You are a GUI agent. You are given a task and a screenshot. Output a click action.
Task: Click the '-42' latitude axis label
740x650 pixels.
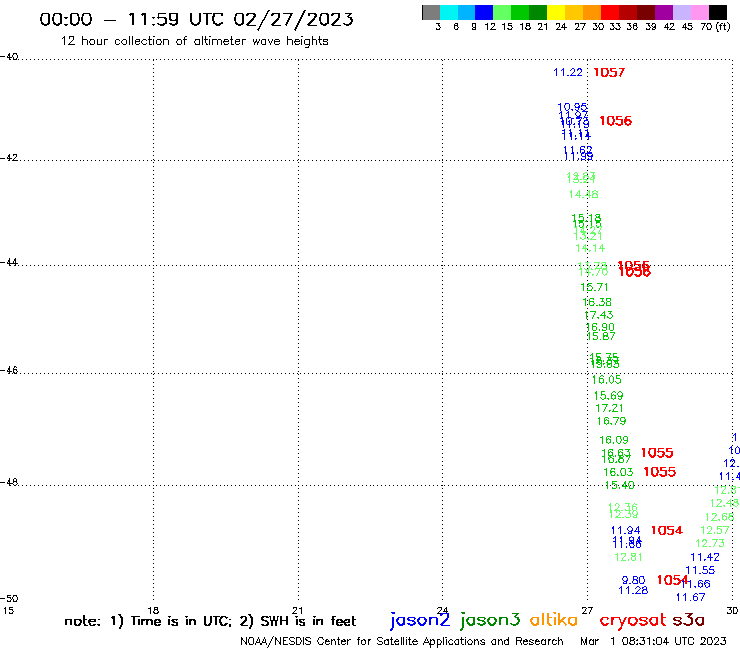(x=9, y=157)
